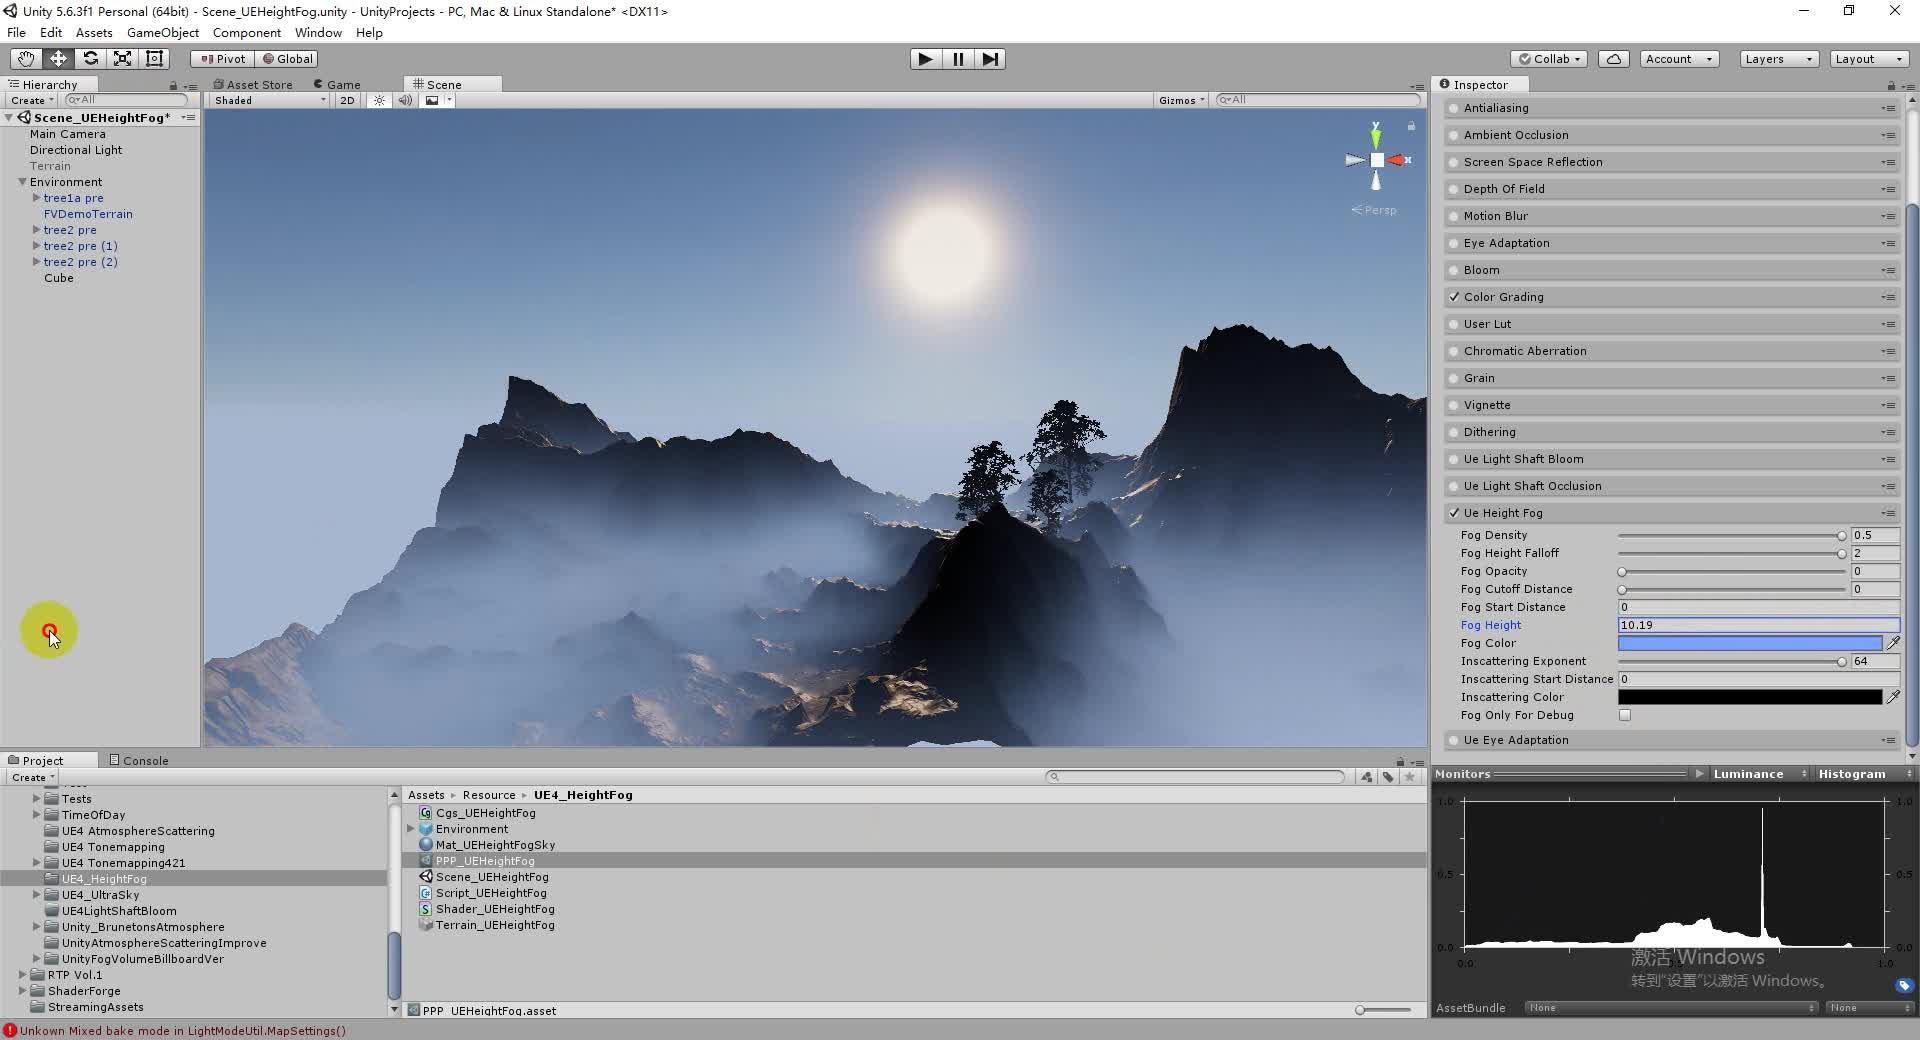Image resolution: width=1920 pixels, height=1040 pixels.
Task: Select the Rect transform tool
Action: pyautogui.click(x=154, y=58)
